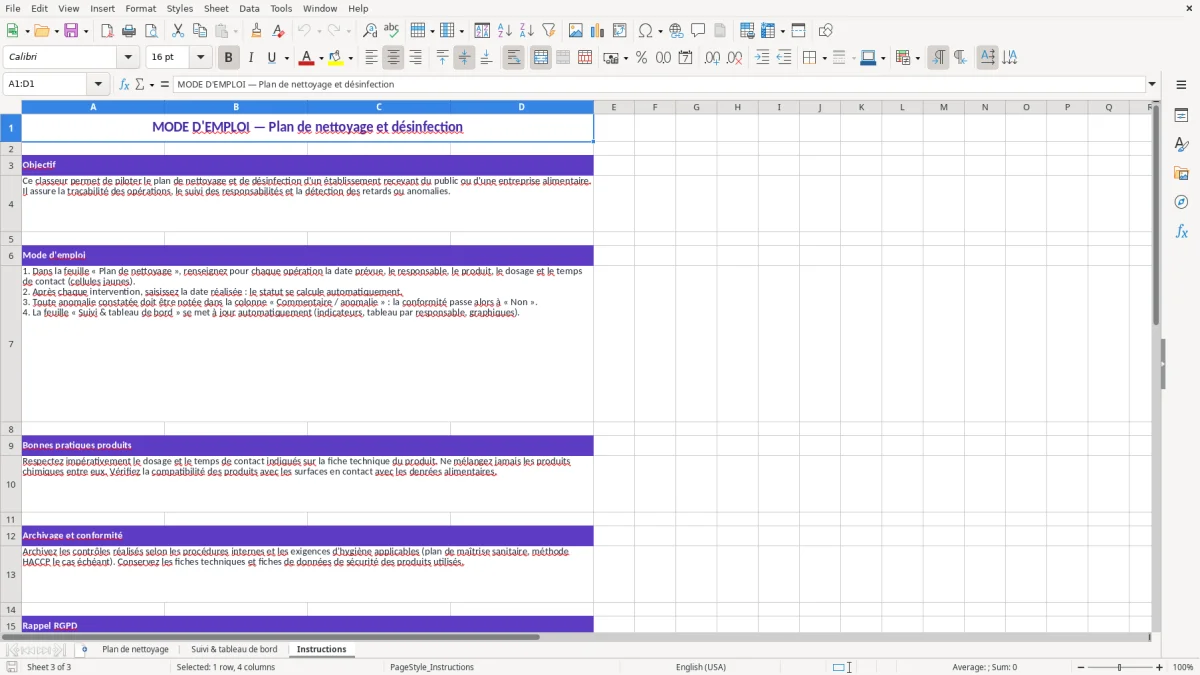Adjust the zoom slider in status bar
Image resolution: width=1200 pixels, height=675 pixels.
point(1119,667)
